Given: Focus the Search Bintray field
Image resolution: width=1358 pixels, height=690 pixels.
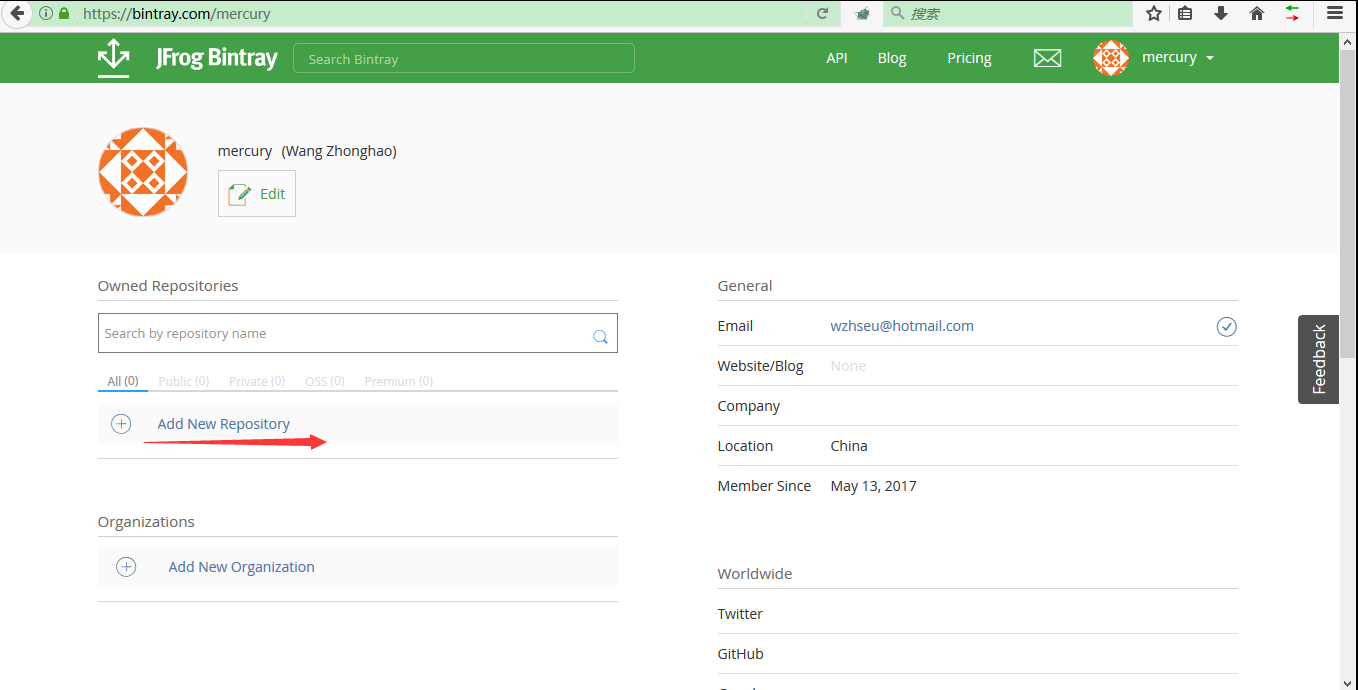Looking at the screenshot, I should click(x=464, y=58).
